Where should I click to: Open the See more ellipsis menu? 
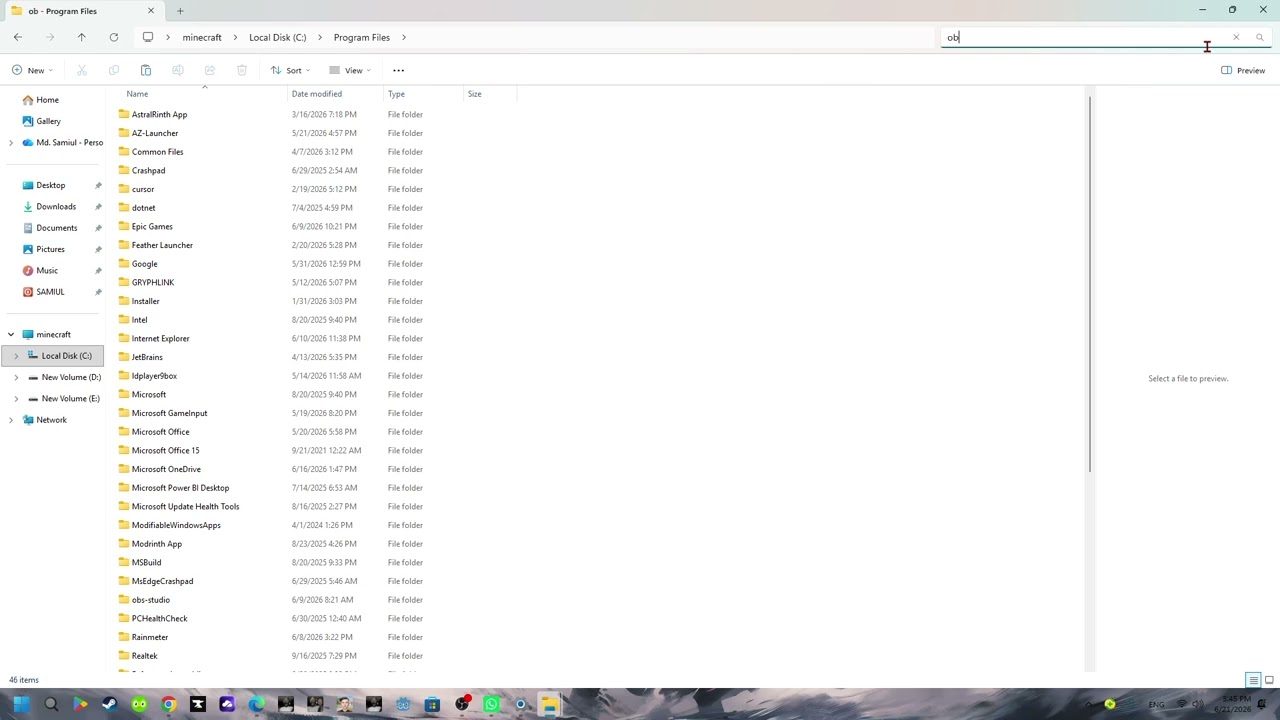[399, 70]
